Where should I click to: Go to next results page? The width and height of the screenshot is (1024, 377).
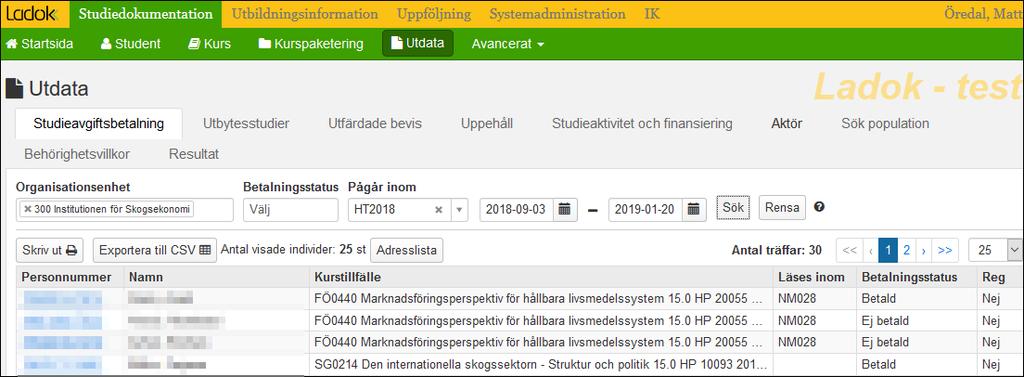(x=923, y=250)
